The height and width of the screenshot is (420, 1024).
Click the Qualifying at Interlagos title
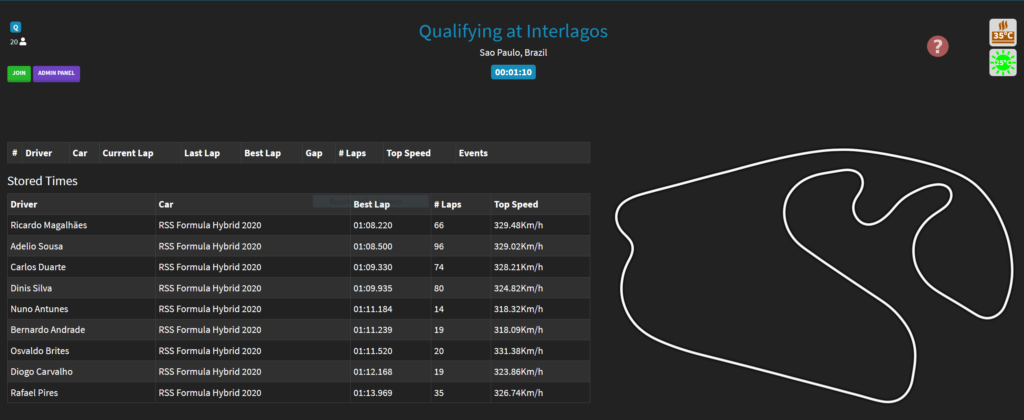[x=512, y=31]
